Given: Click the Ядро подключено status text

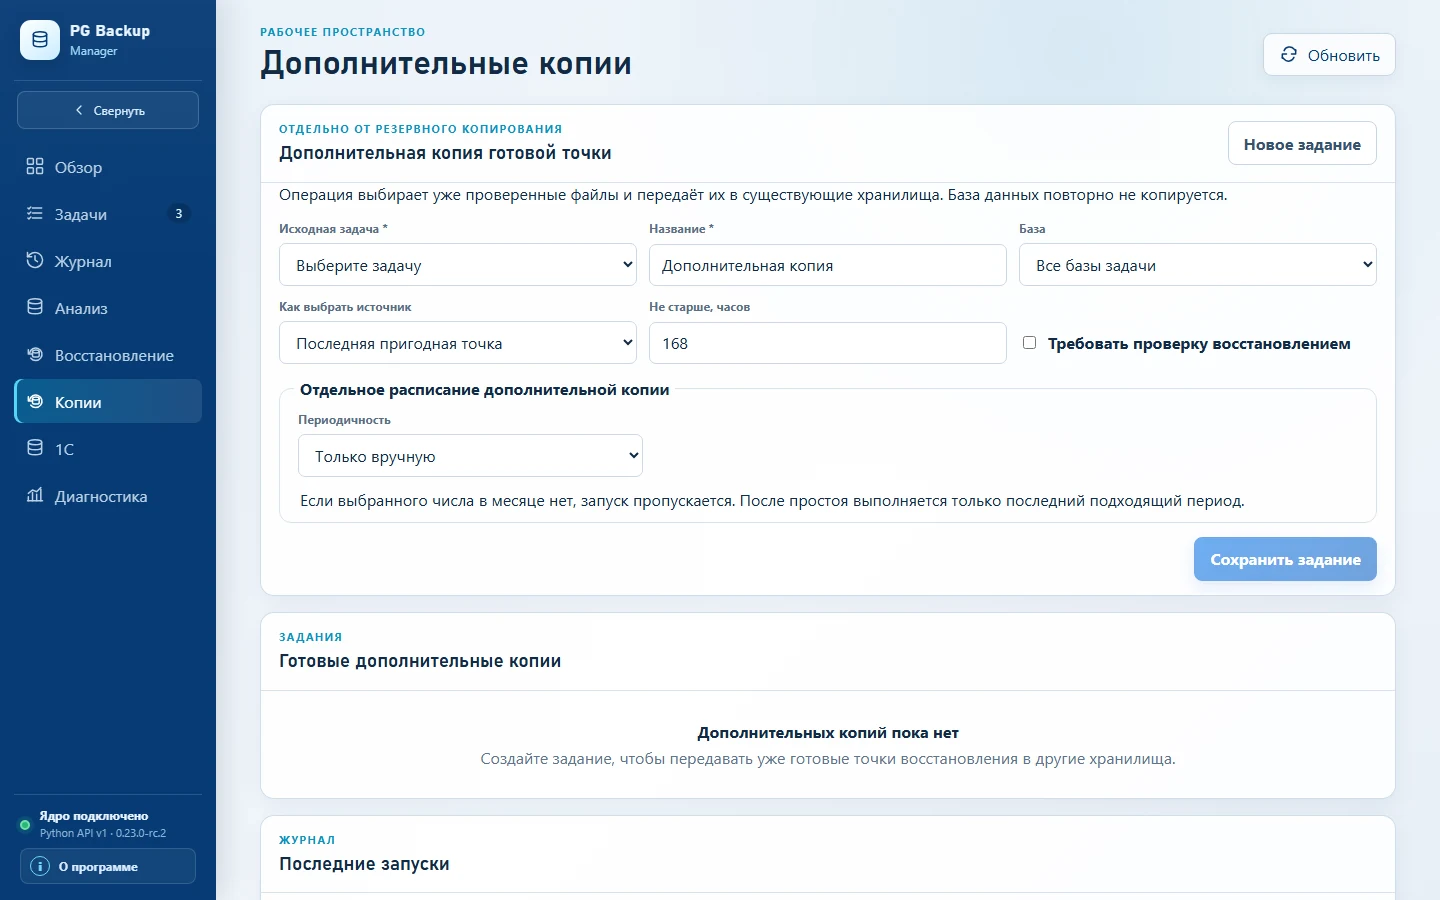Looking at the screenshot, I should point(94,816).
